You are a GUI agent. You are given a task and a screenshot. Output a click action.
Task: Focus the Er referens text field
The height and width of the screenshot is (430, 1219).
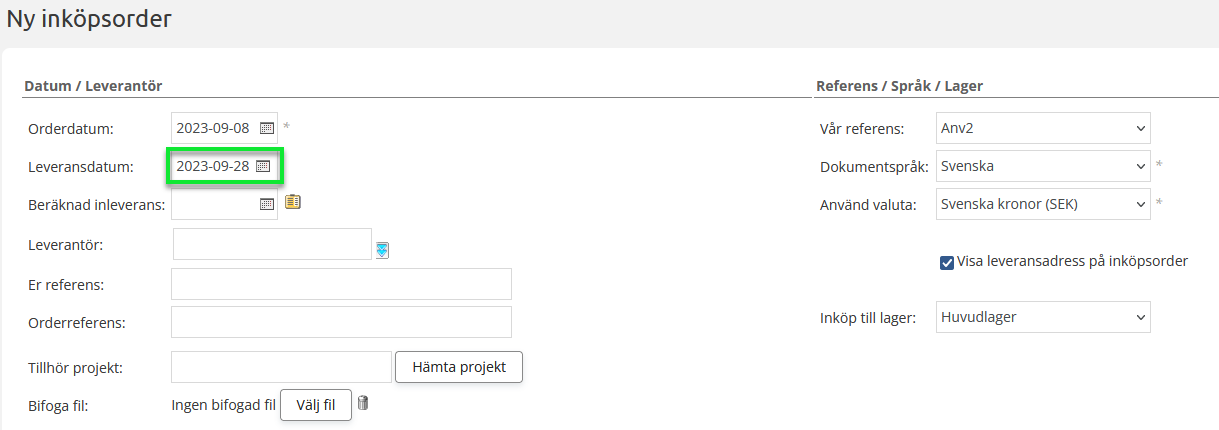(341, 284)
